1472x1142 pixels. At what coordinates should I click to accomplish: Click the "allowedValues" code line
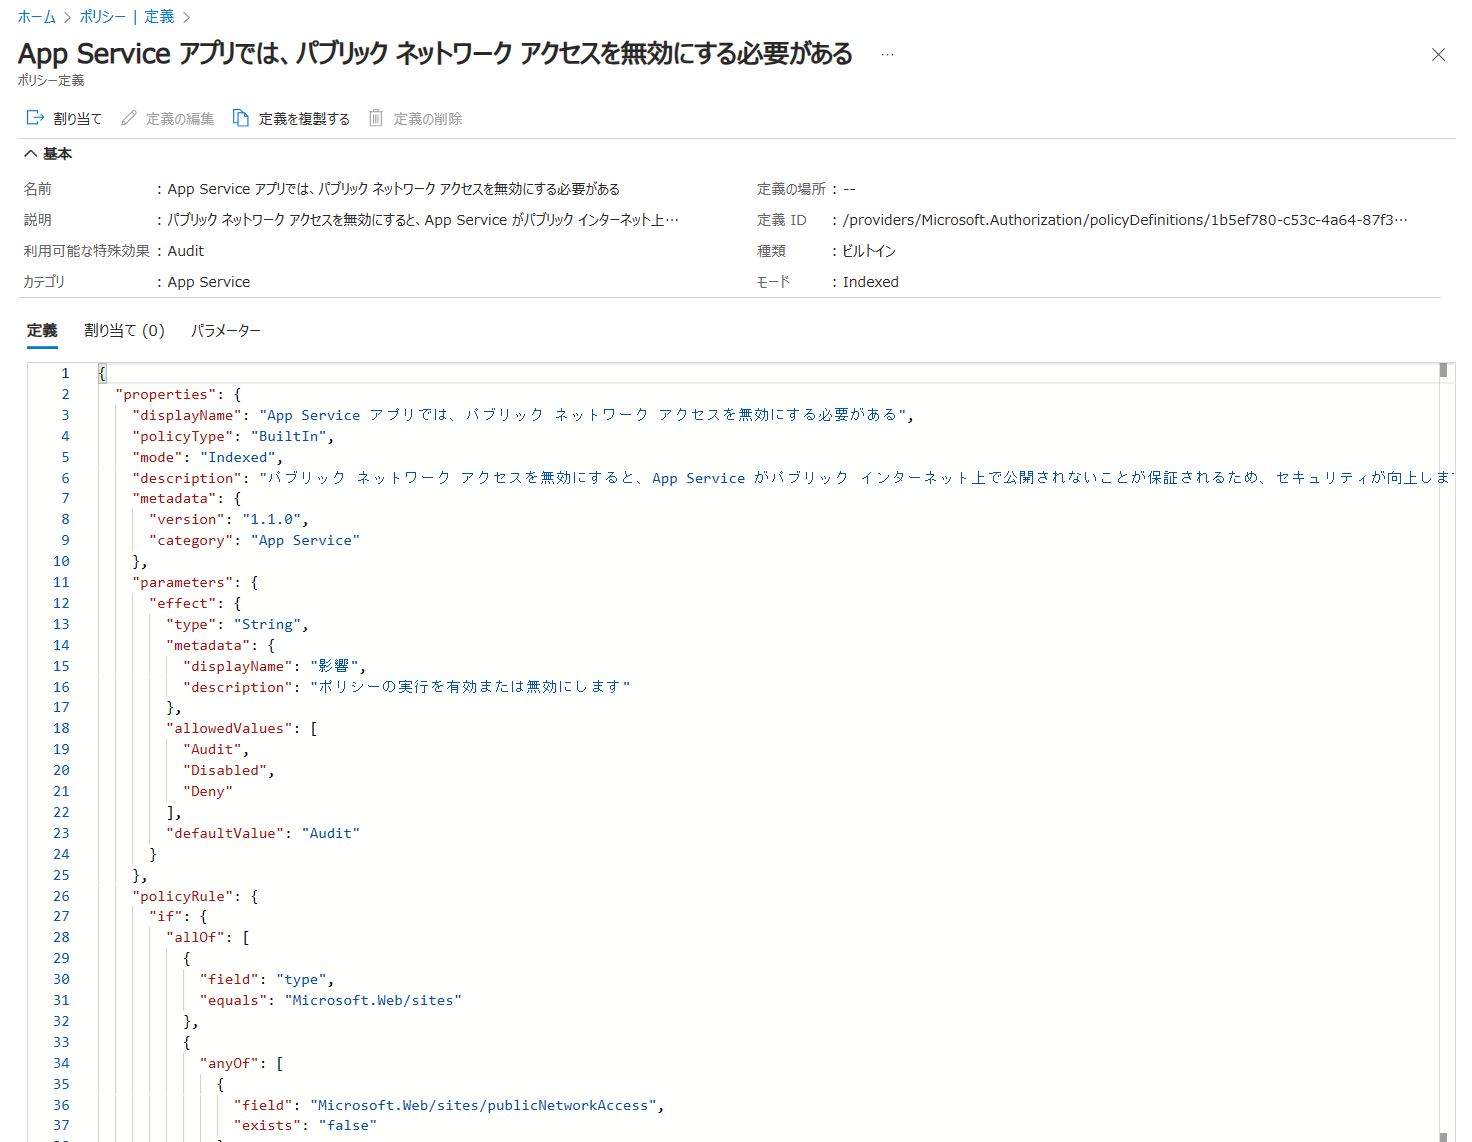[x=242, y=729]
